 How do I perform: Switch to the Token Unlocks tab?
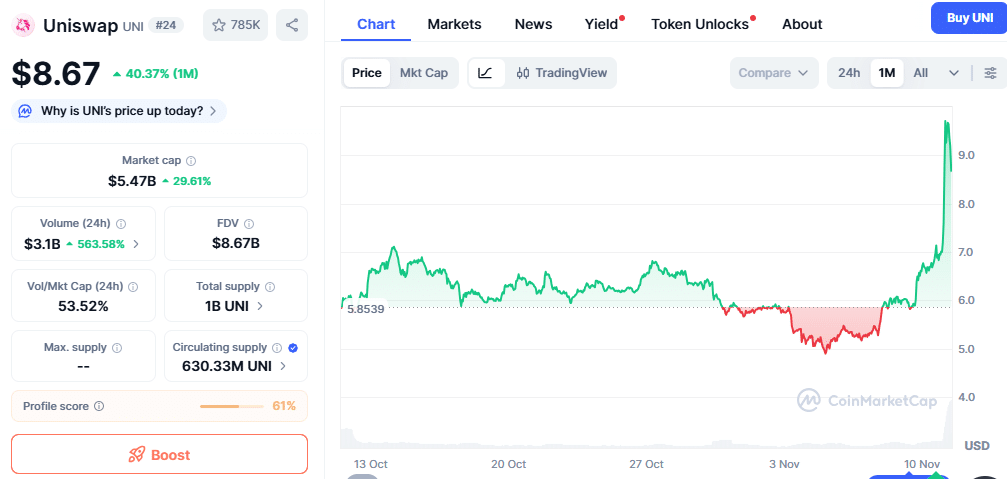coord(700,24)
